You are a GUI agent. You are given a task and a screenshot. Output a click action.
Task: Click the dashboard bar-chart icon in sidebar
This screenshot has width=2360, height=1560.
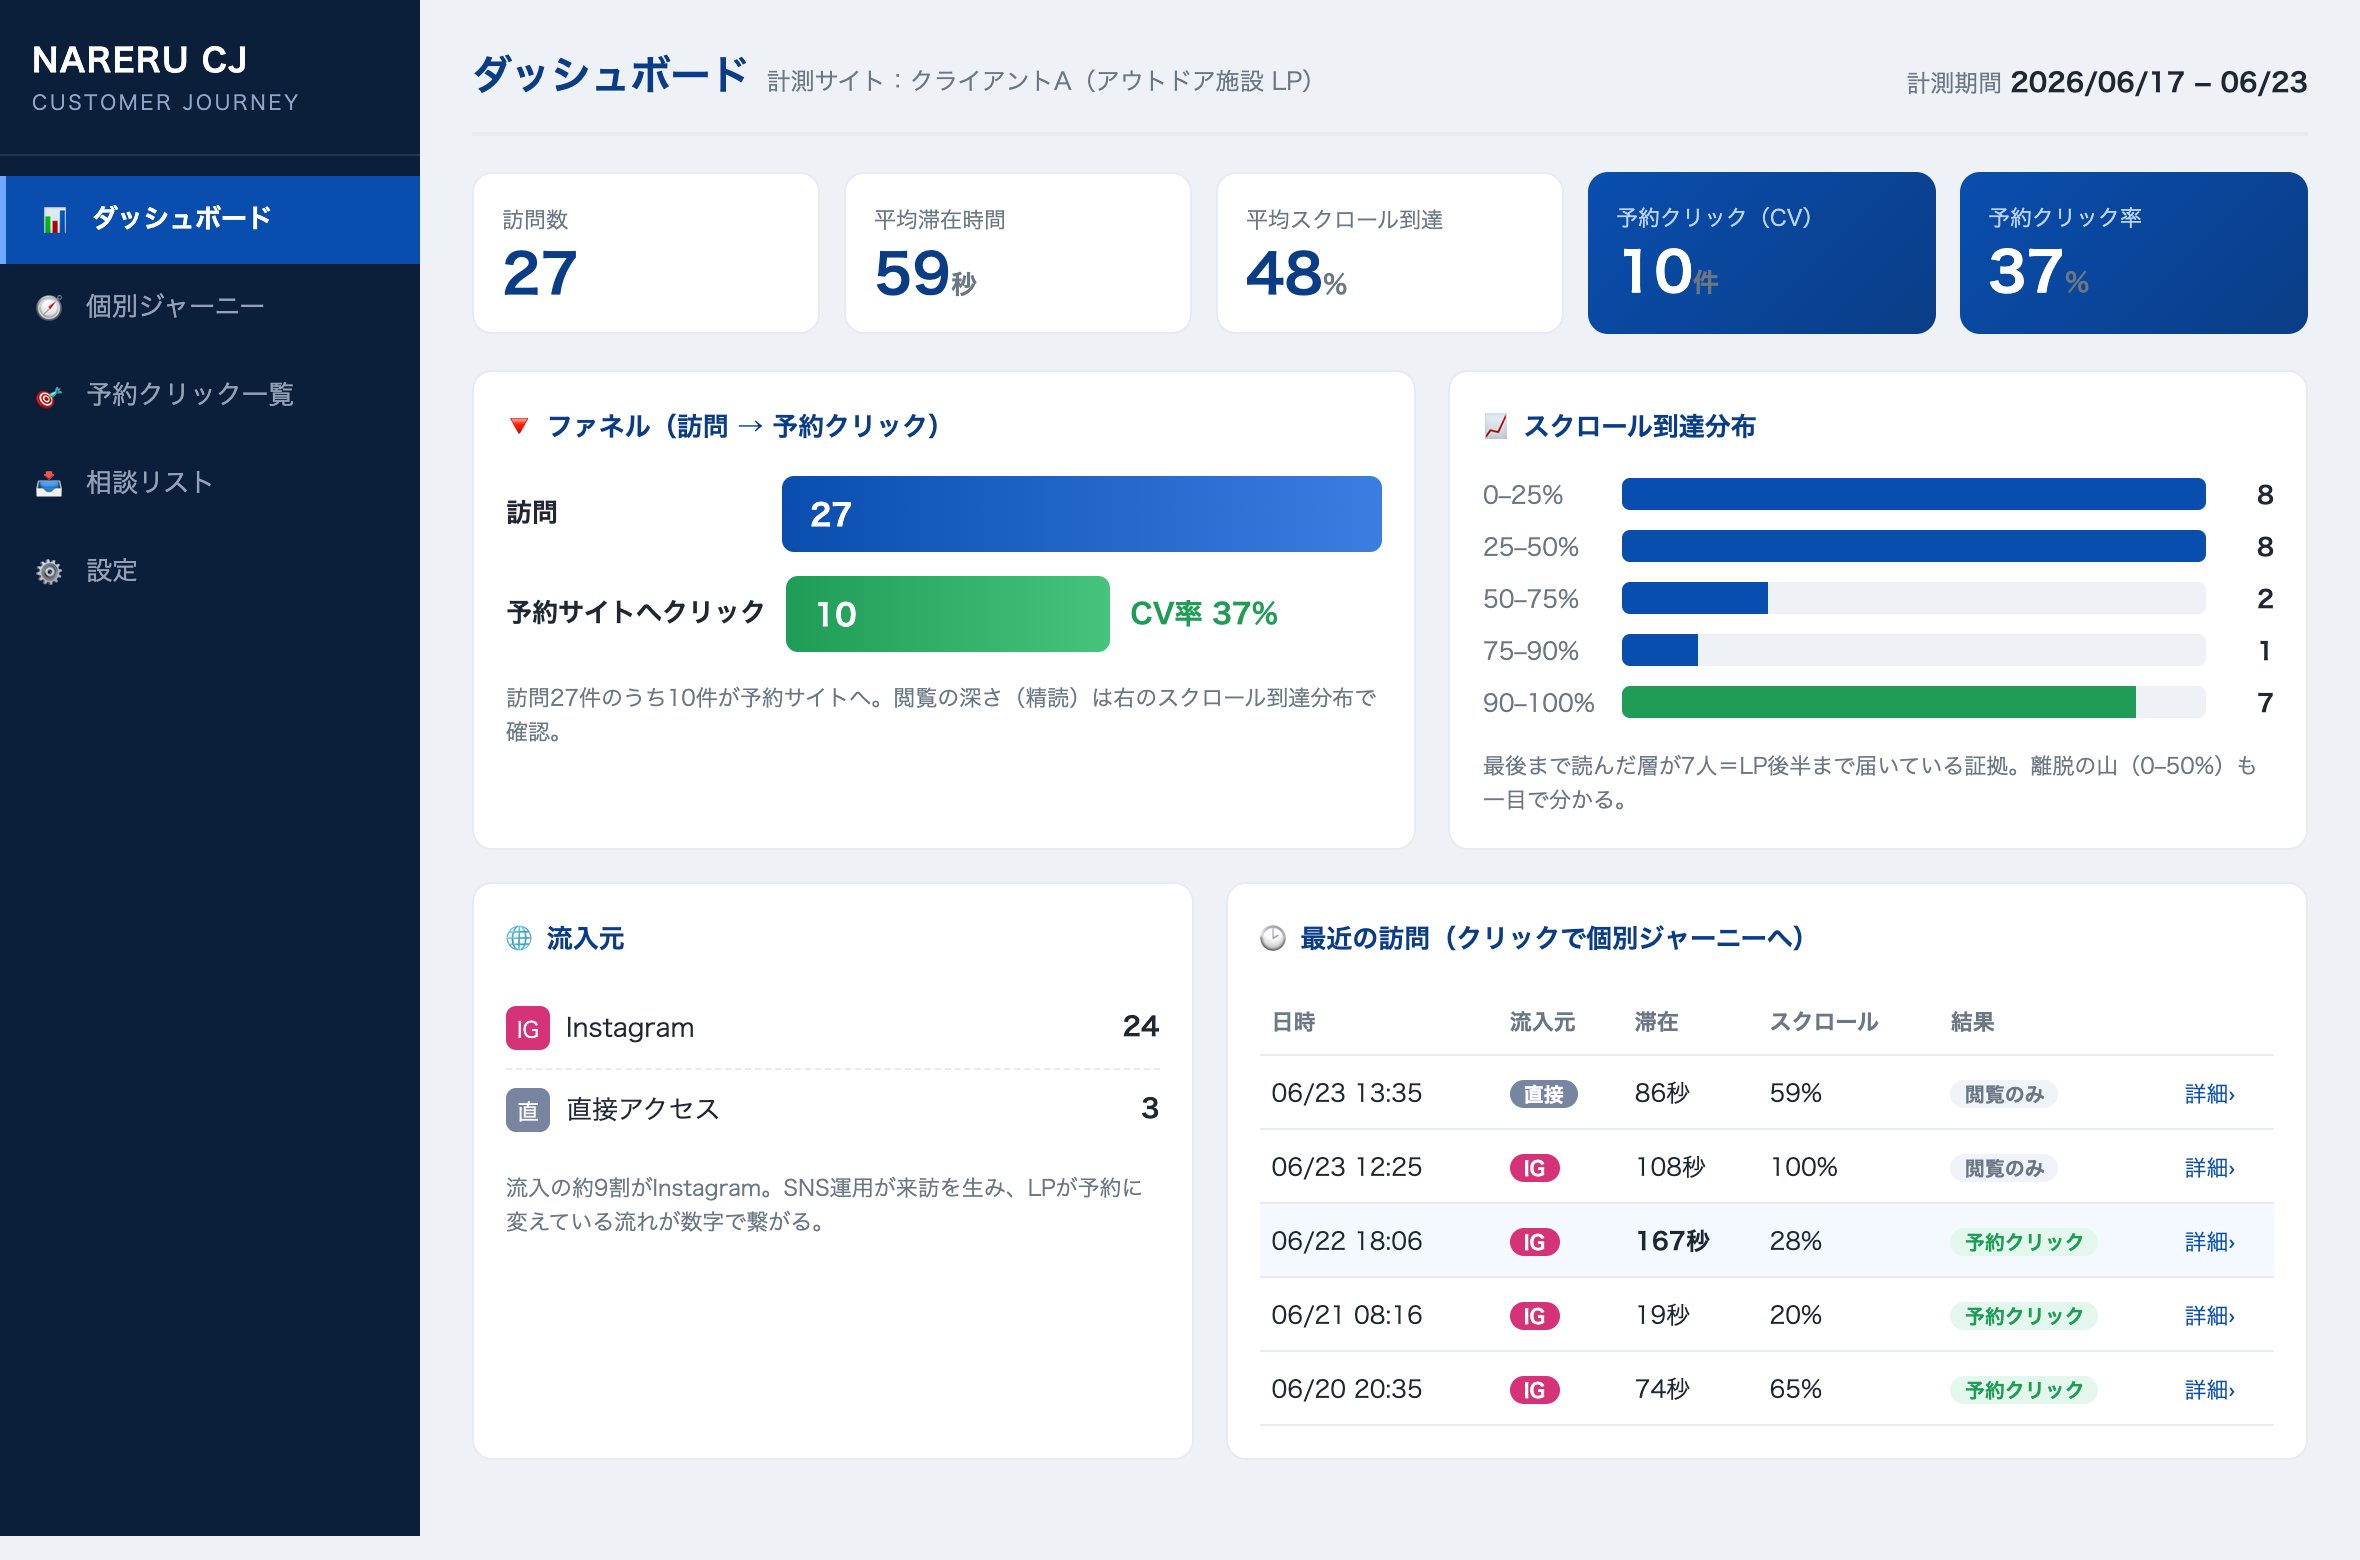click(x=54, y=219)
